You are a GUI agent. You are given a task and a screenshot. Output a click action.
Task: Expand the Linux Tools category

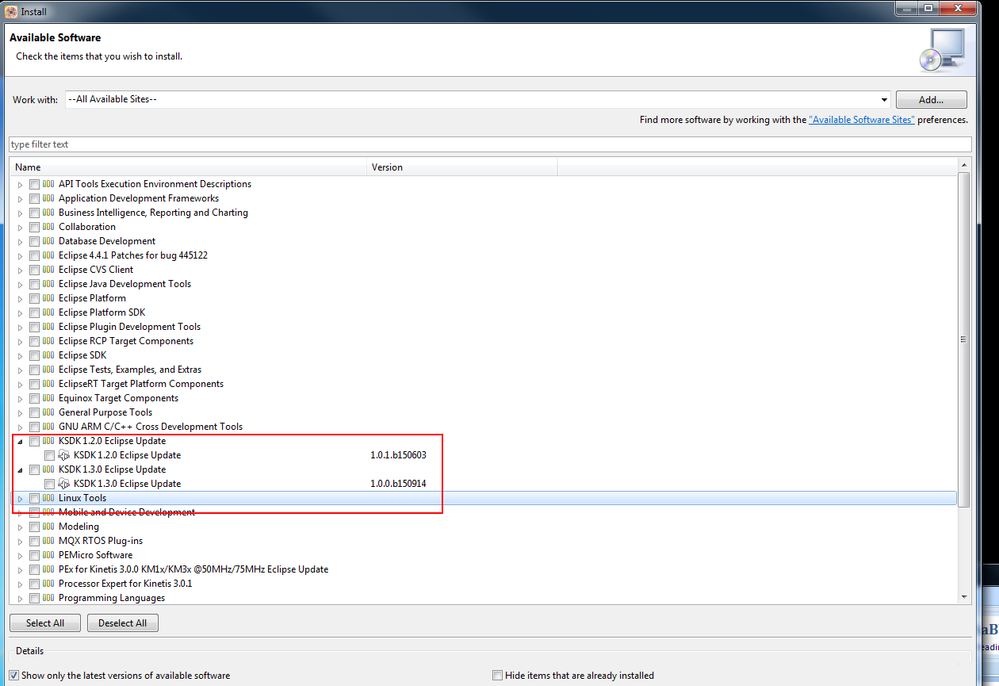(x=20, y=498)
